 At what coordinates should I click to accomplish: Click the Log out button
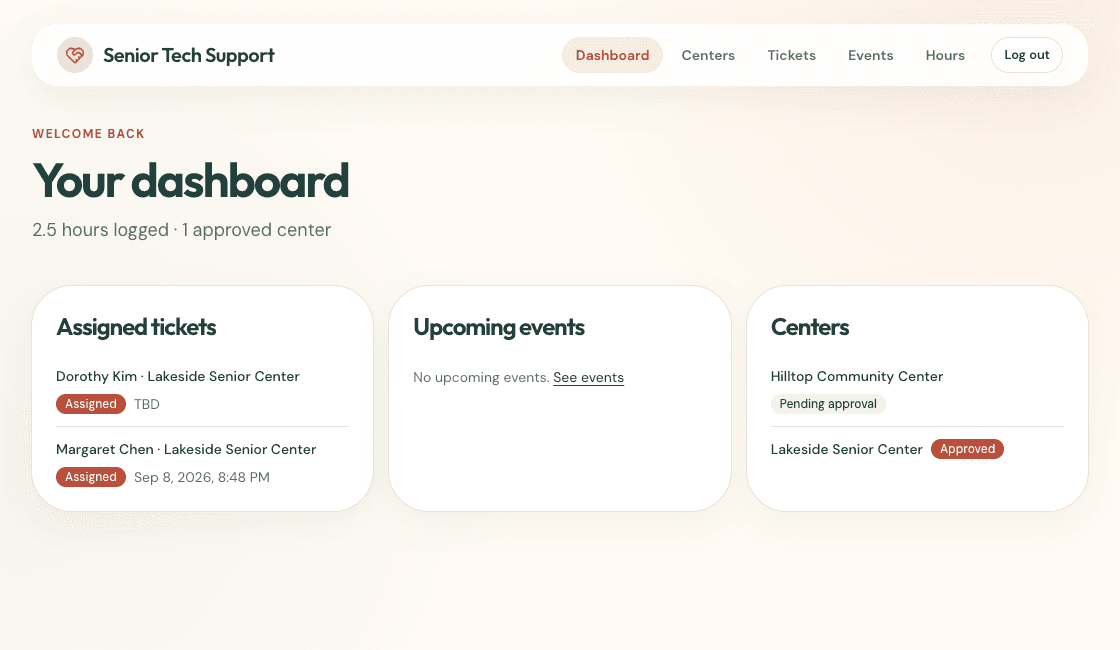click(1026, 55)
